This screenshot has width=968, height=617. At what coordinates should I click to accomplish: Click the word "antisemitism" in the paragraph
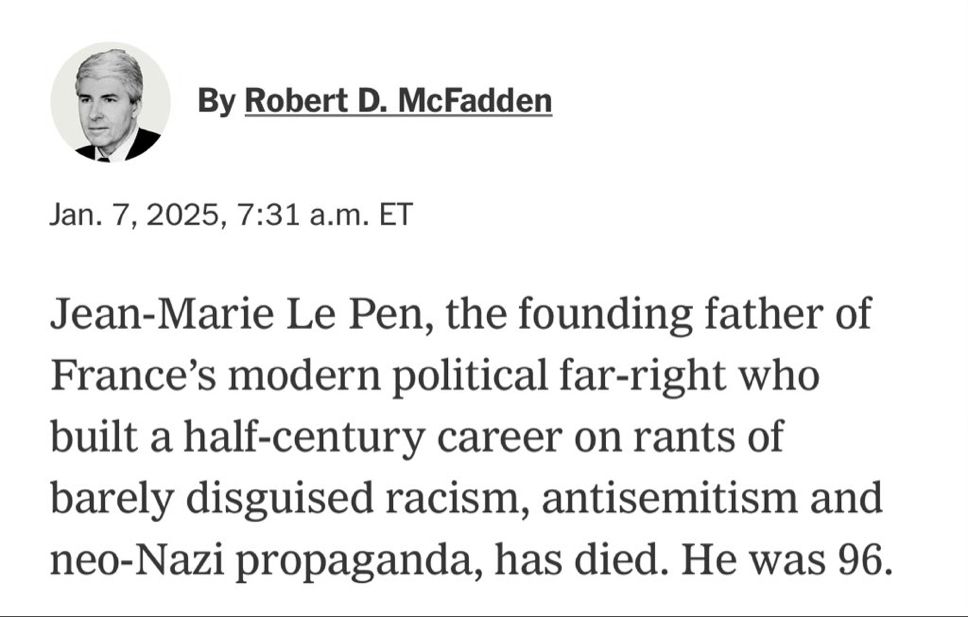coord(670,499)
